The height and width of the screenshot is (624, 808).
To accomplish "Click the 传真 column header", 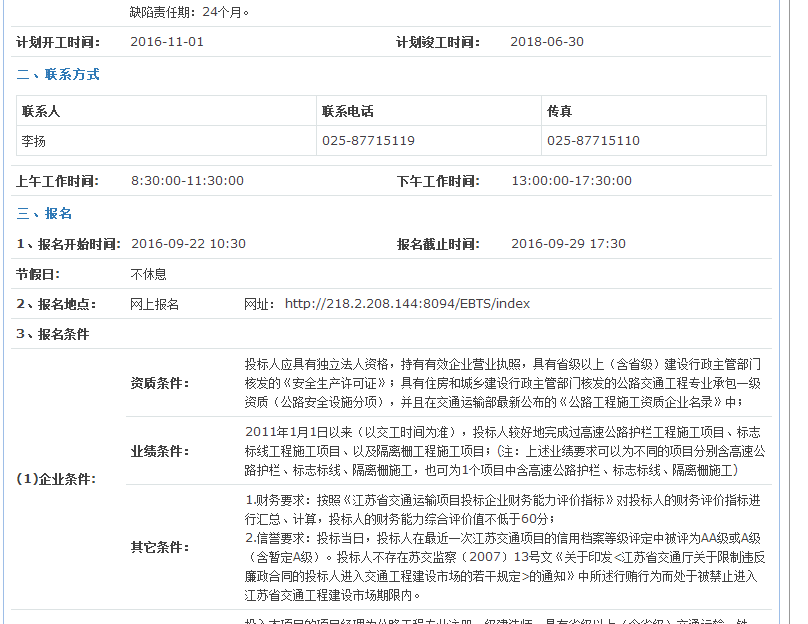I will [x=559, y=111].
